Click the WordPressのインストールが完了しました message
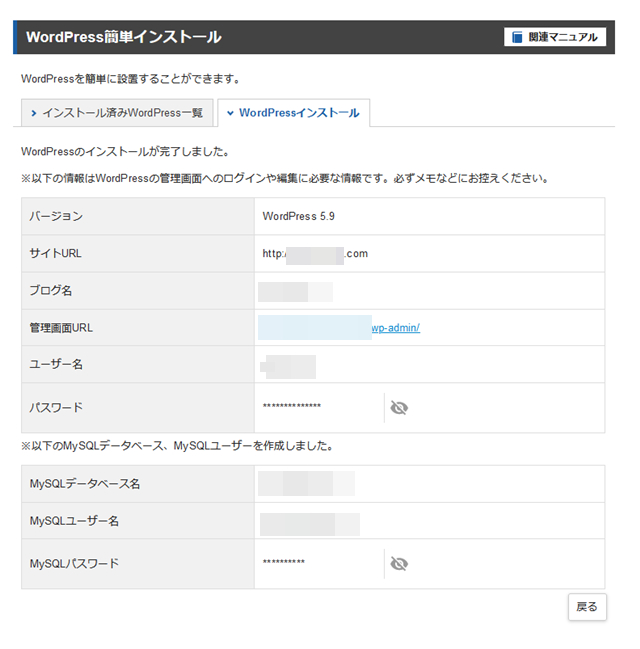640x649 pixels. click(x=125, y=151)
